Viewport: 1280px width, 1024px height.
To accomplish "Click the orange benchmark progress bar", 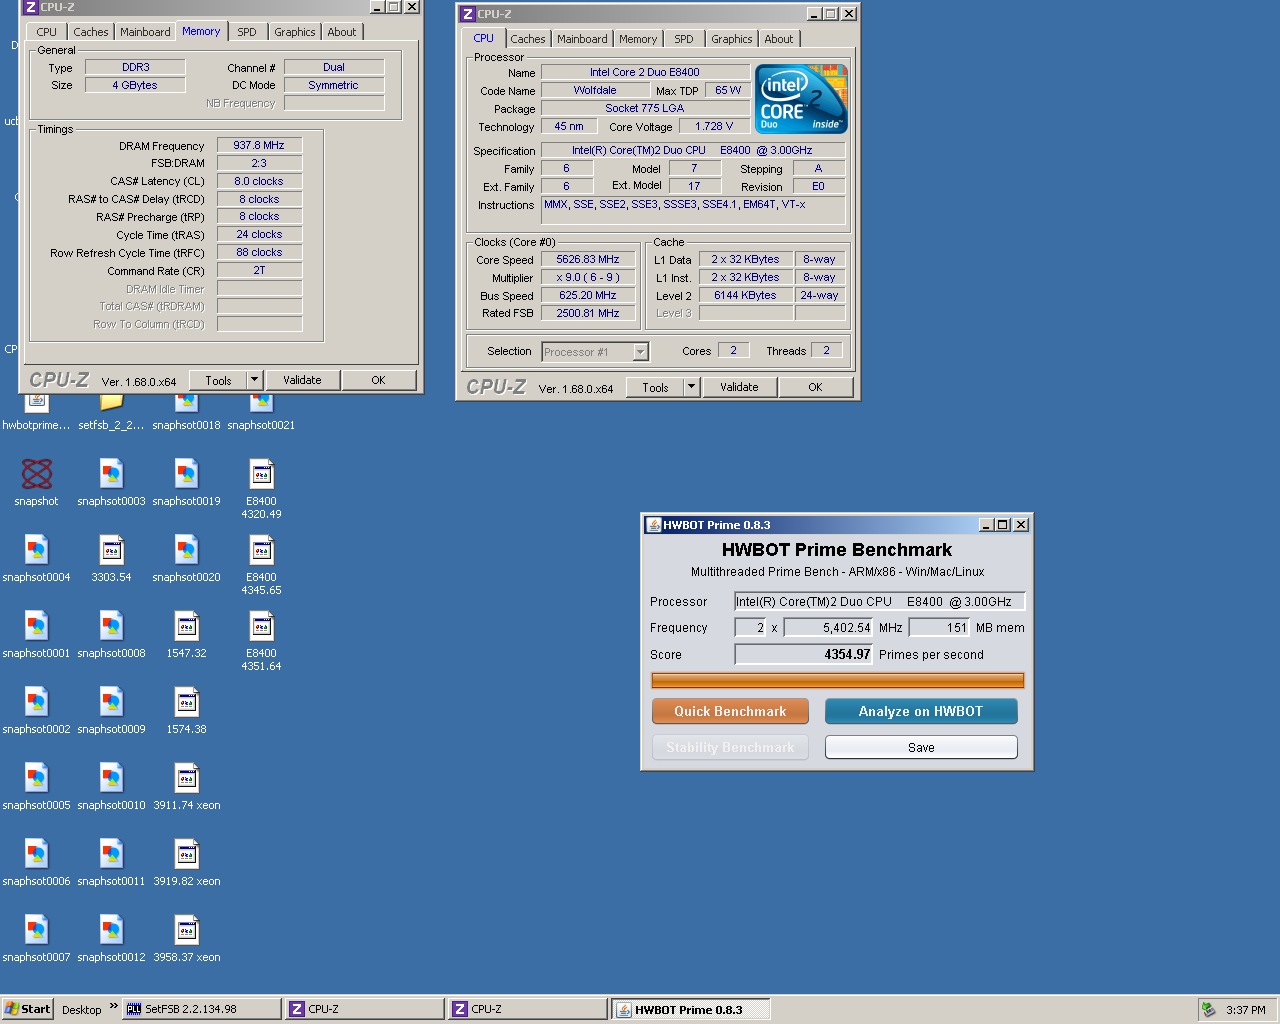I will tap(837, 680).
